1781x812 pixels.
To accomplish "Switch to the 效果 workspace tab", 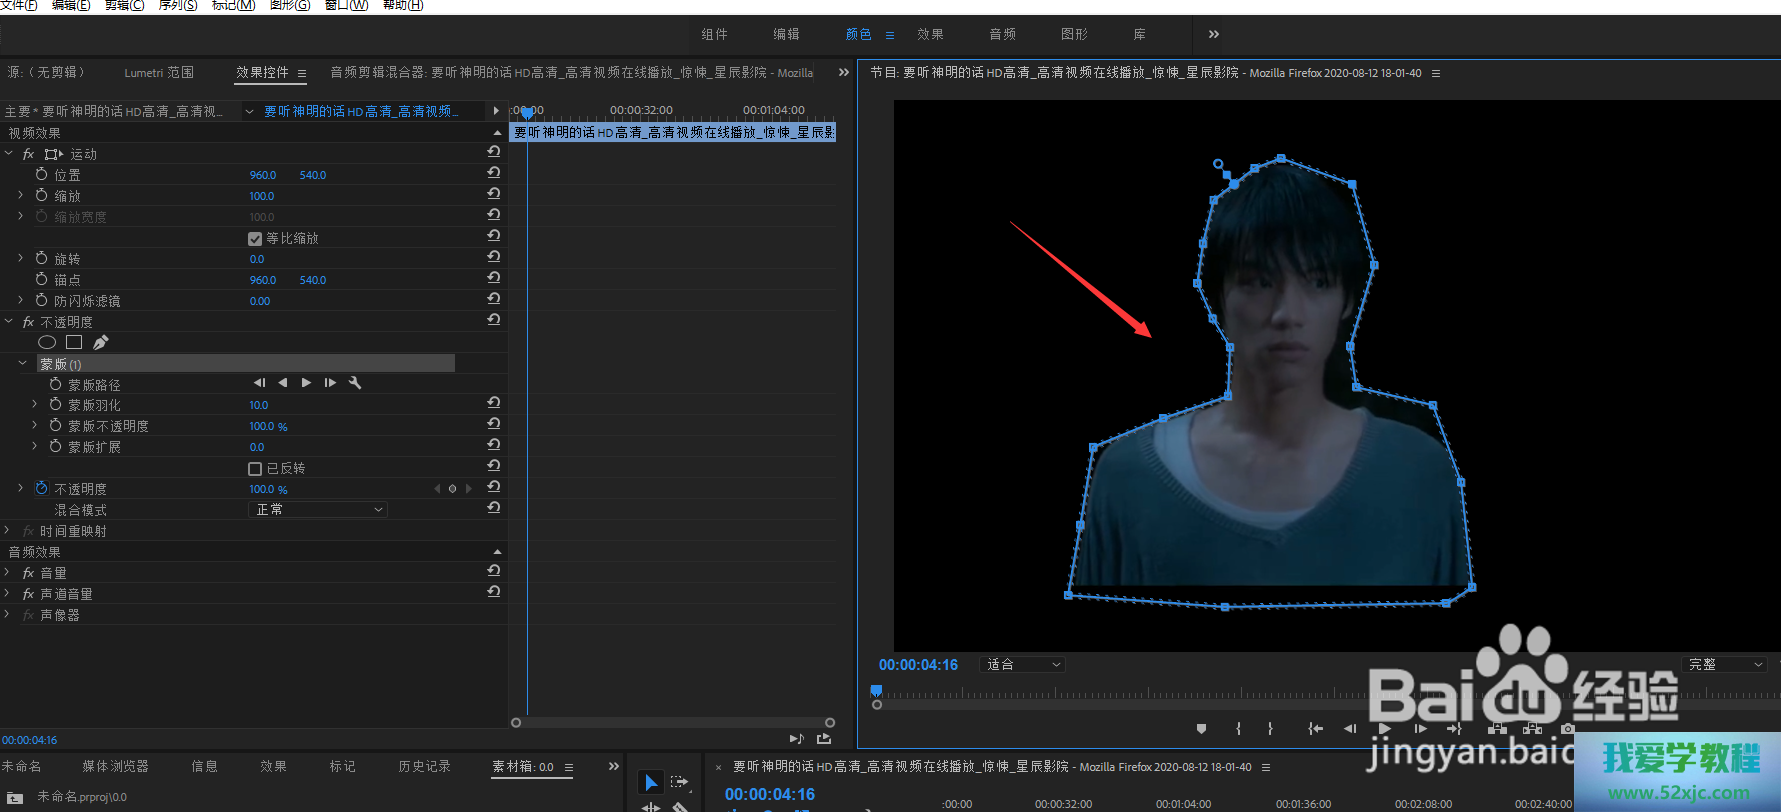I will tap(930, 34).
